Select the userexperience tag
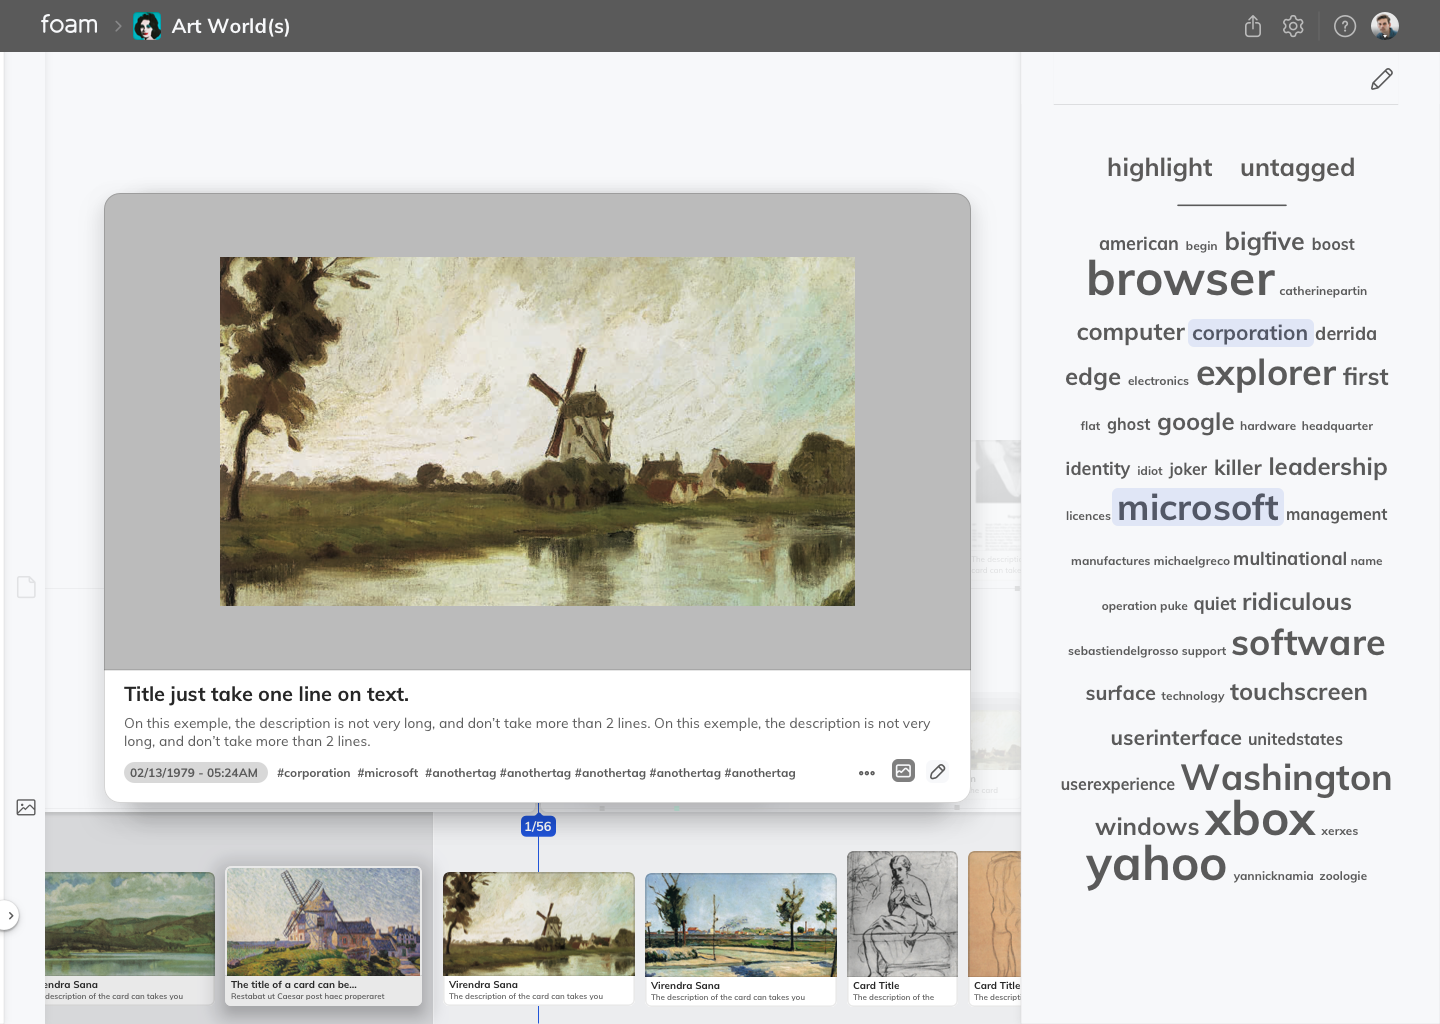The width and height of the screenshot is (1440, 1024). point(1118,784)
